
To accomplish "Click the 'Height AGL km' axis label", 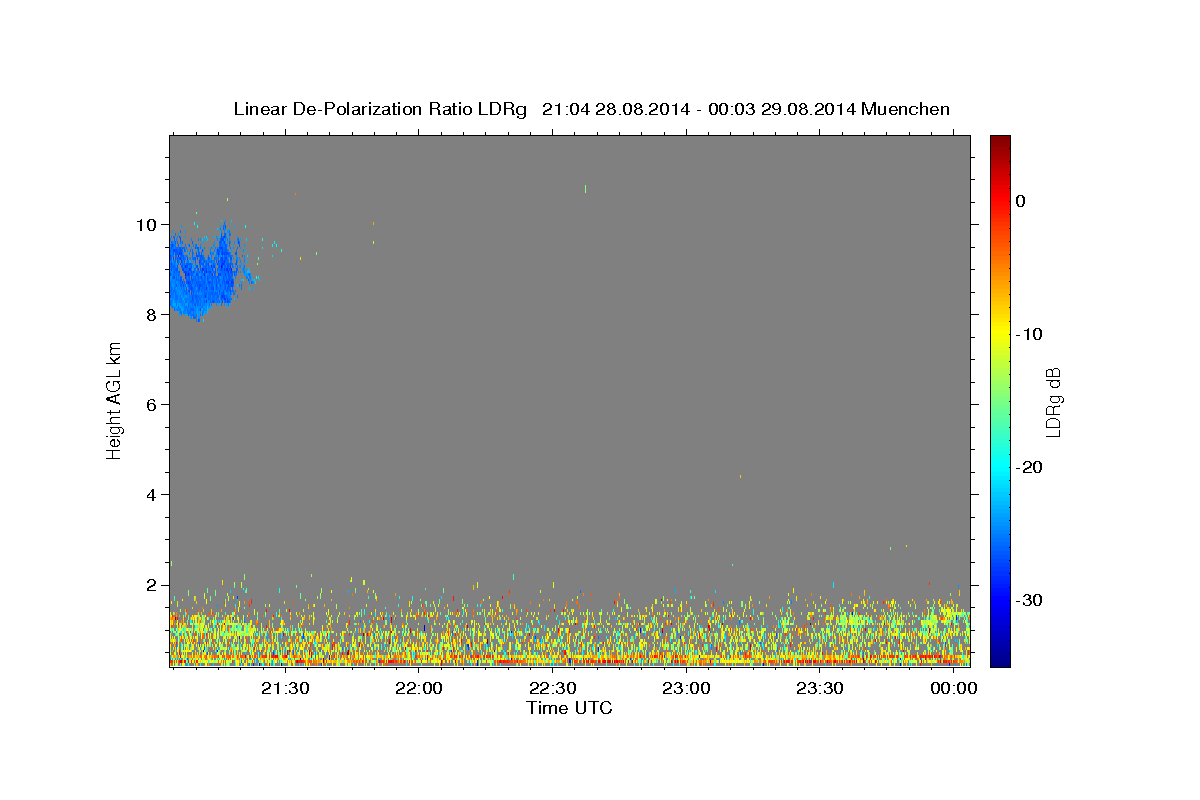I will click(114, 400).
